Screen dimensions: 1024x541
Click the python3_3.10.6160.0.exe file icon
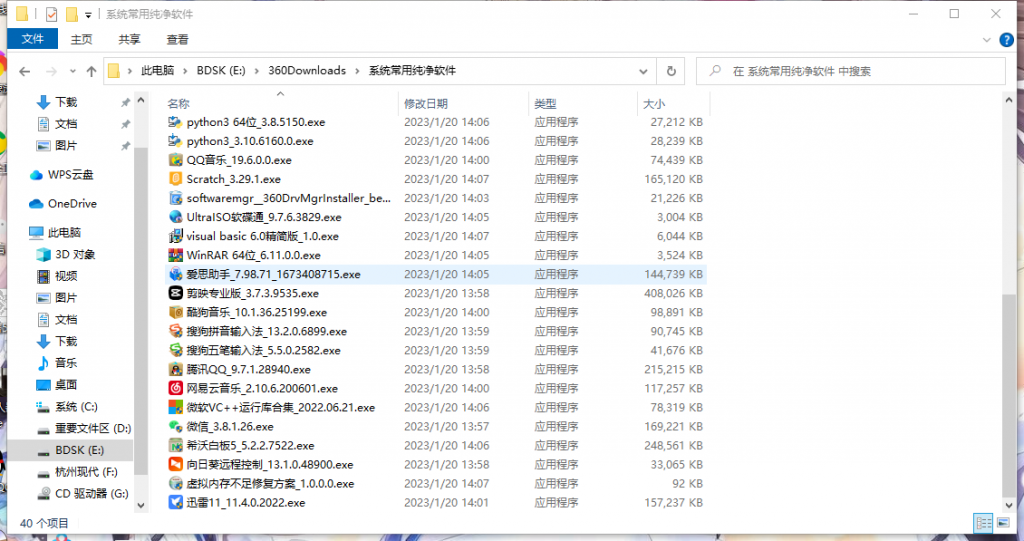click(x=175, y=140)
